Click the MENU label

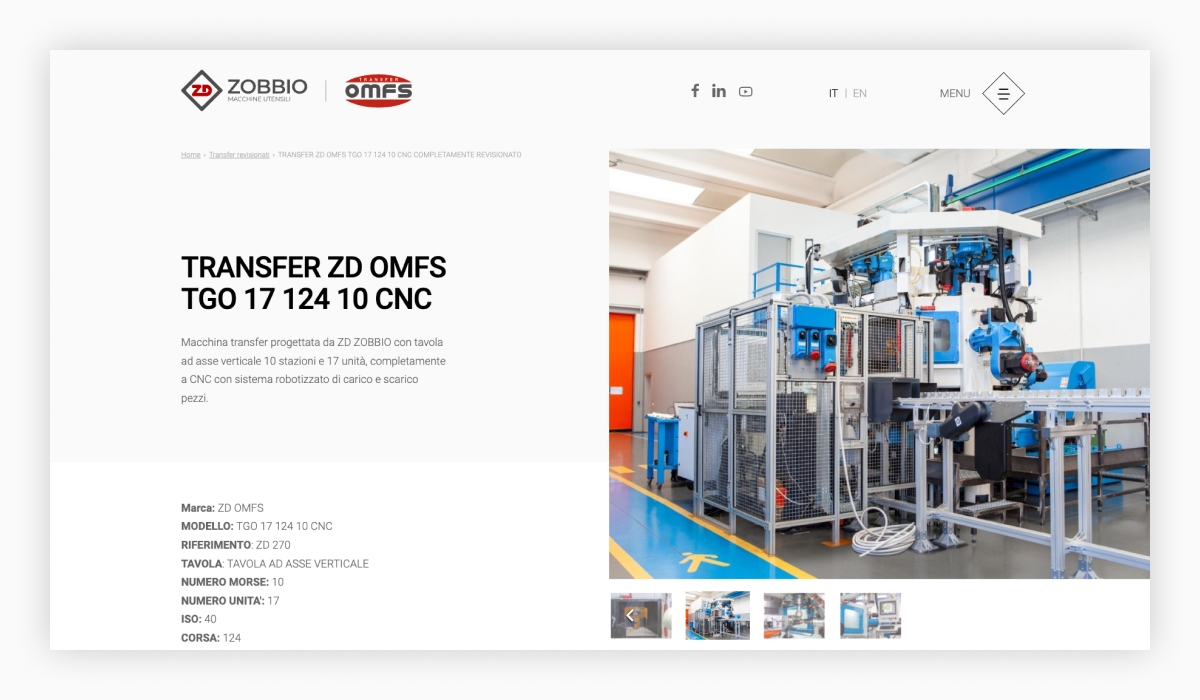[955, 93]
